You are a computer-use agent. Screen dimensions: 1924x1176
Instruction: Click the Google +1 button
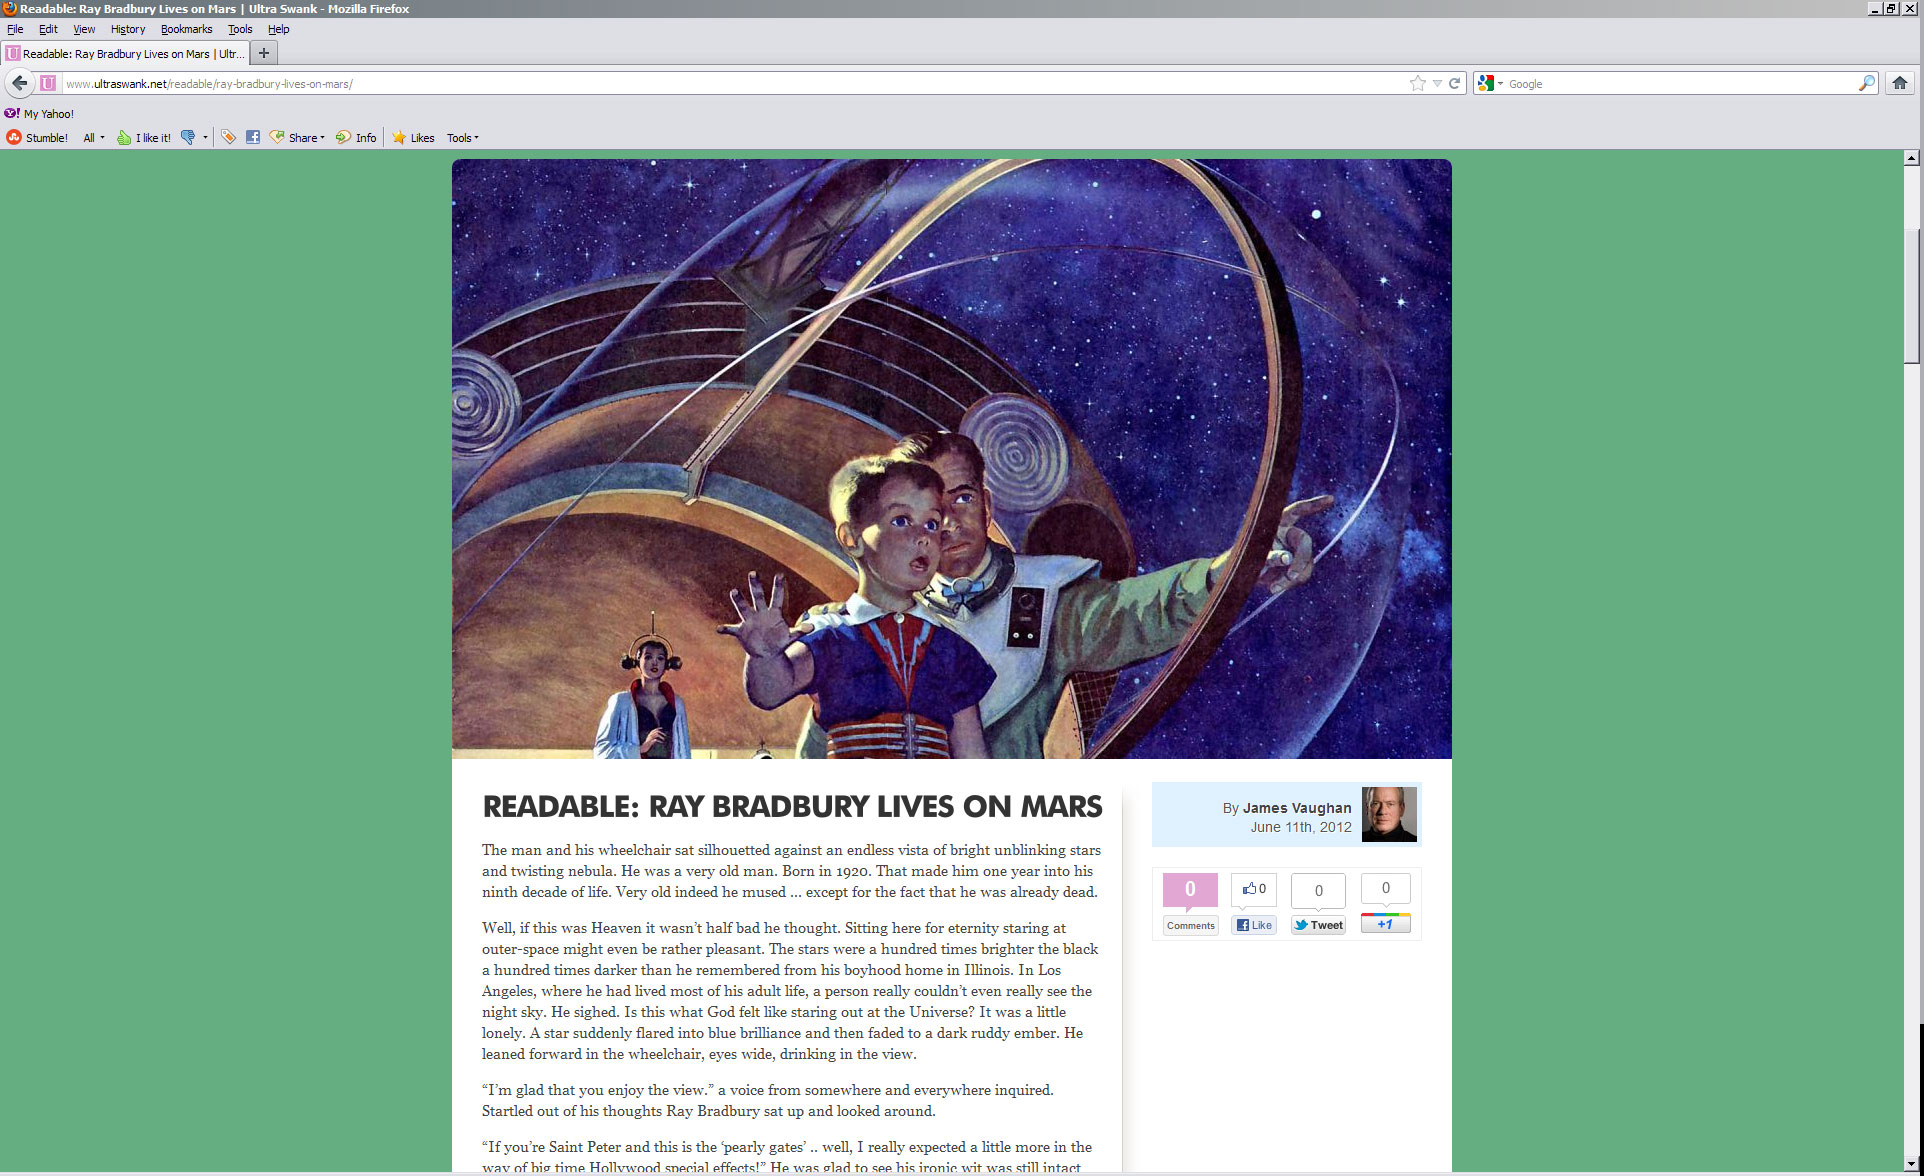[x=1385, y=923]
